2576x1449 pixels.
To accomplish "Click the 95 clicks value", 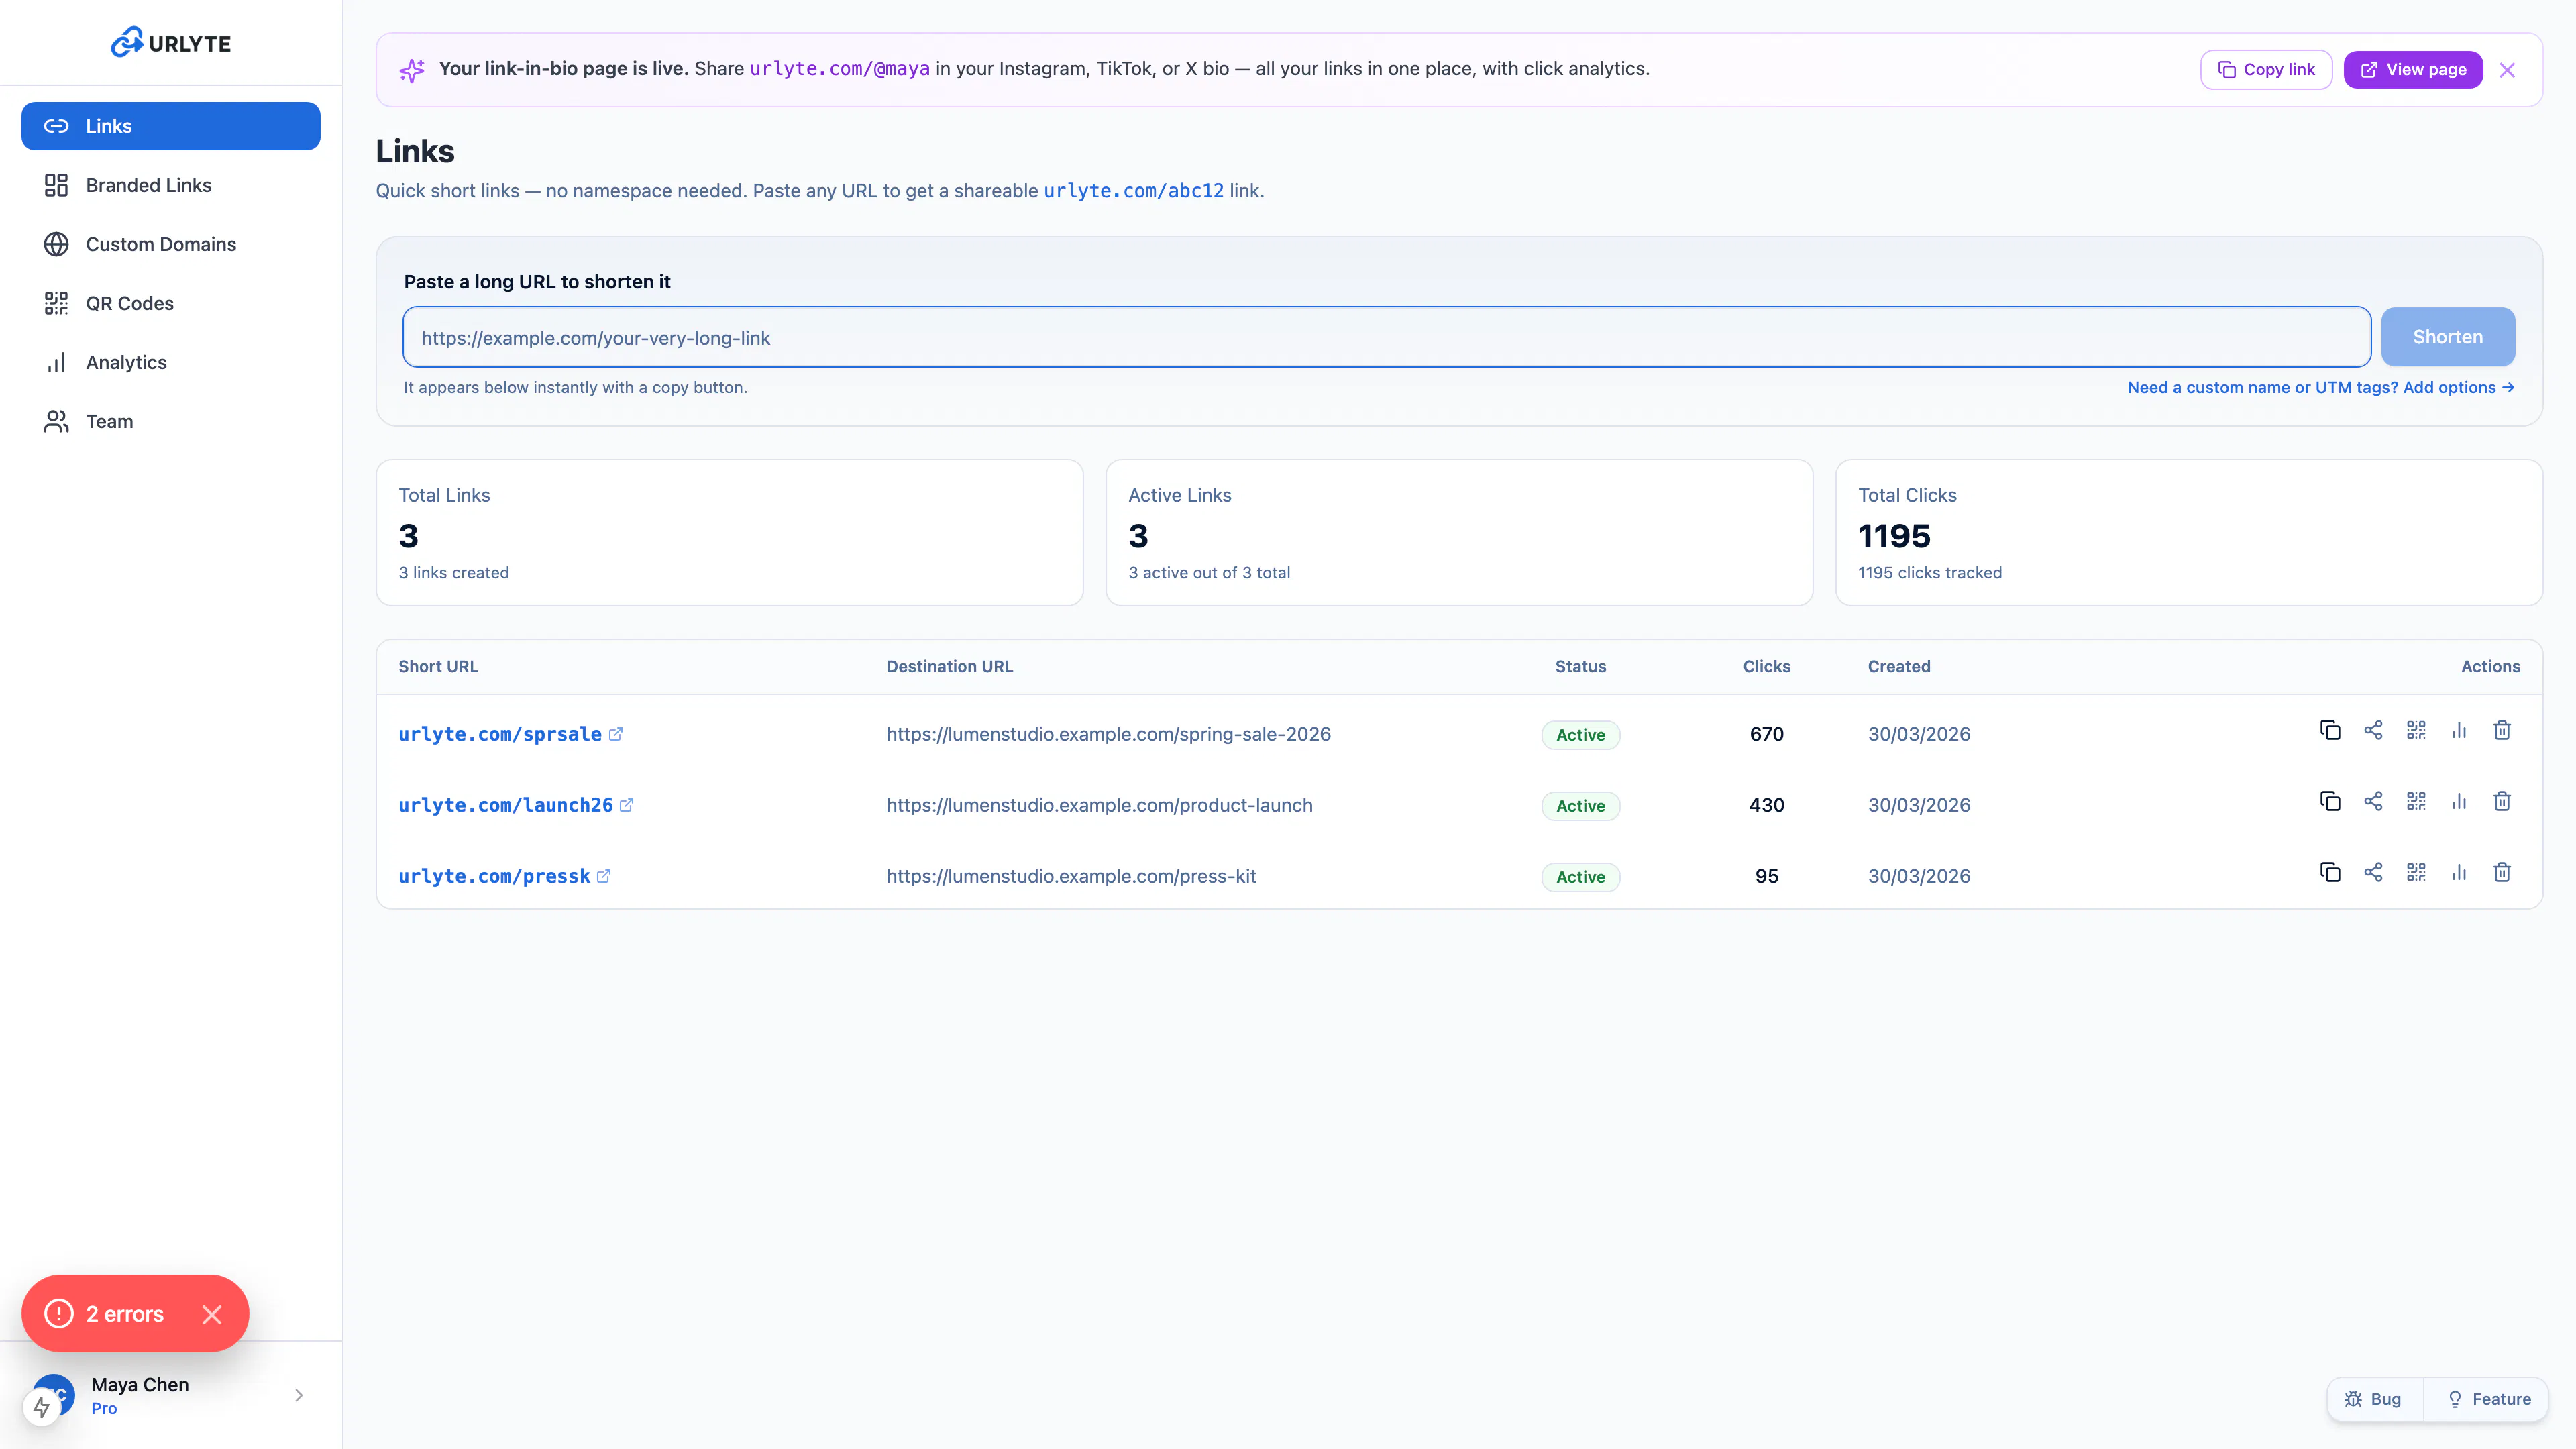I will (1766, 876).
